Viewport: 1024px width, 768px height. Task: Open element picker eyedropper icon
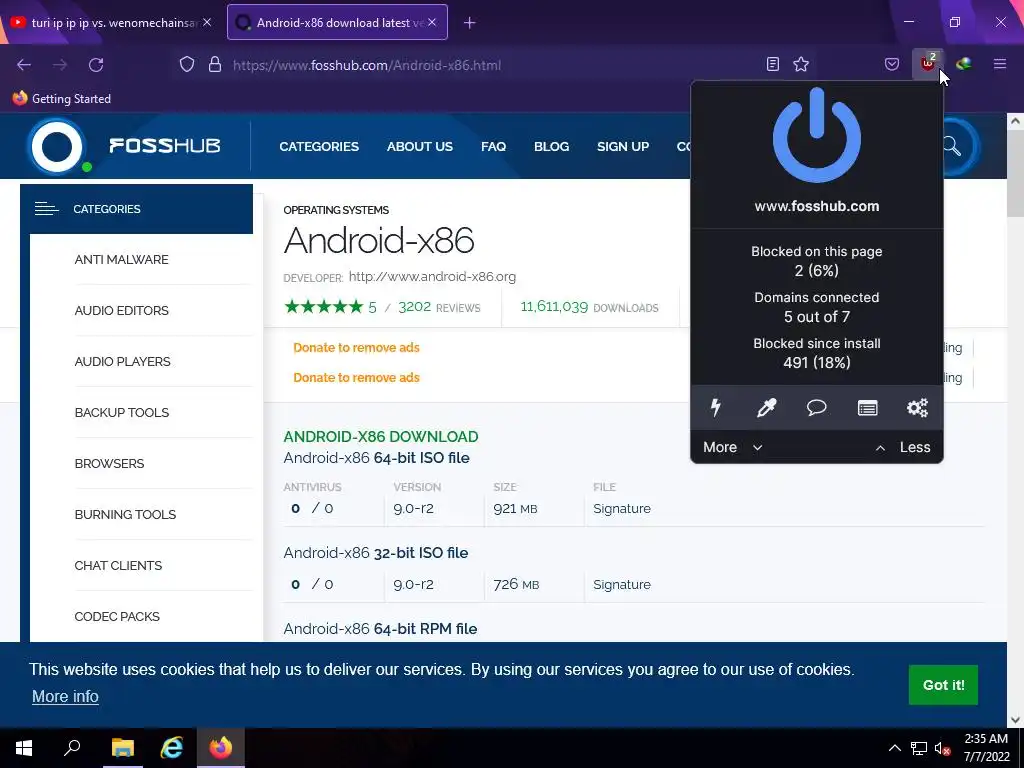click(x=766, y=408)
